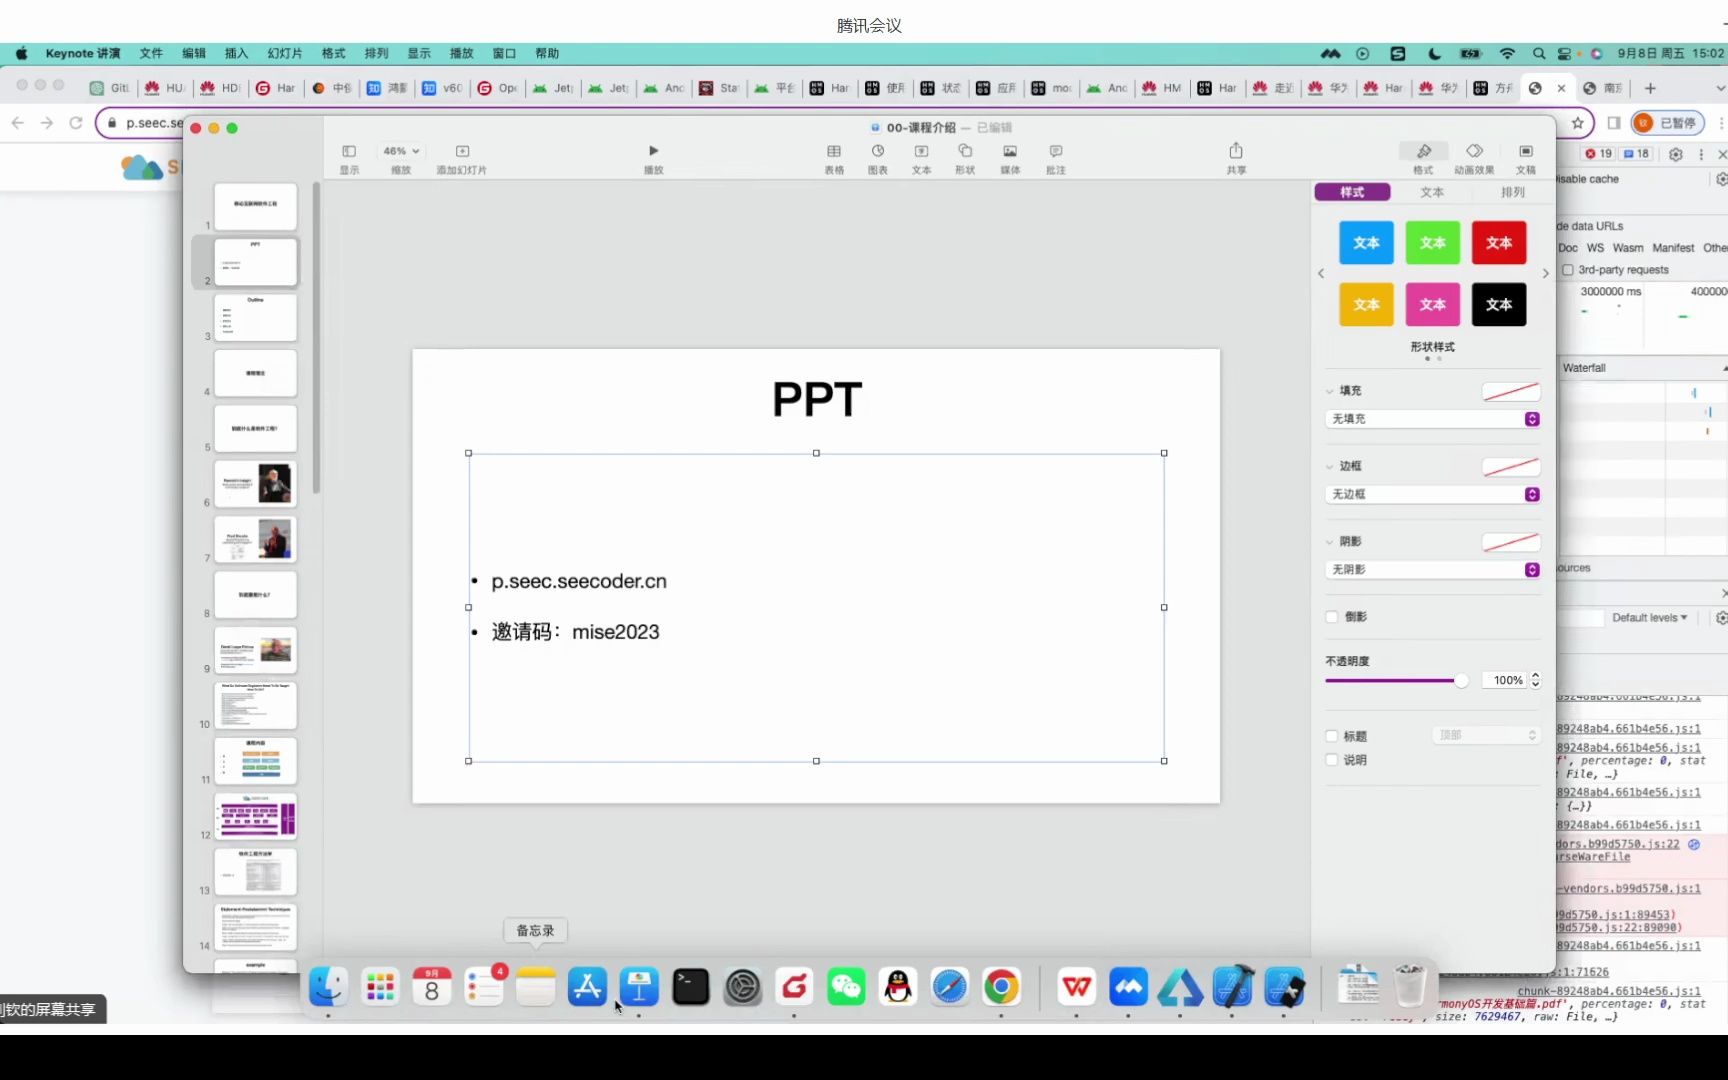Open the Format (格式) inspector
The width and height of the screenshot is (1728, 1080).
click(1423, 158)
